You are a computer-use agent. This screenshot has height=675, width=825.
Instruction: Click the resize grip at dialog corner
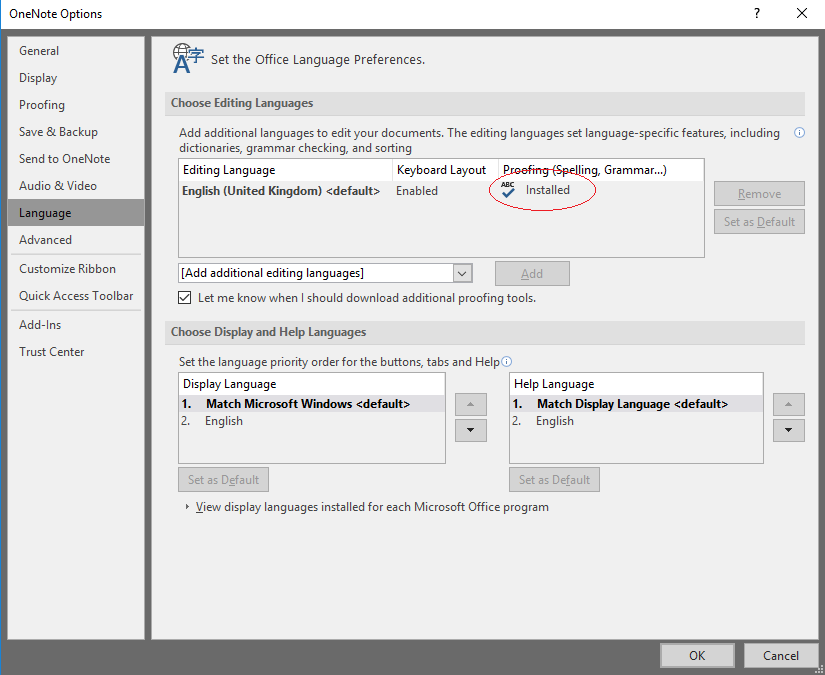[818, 669]
